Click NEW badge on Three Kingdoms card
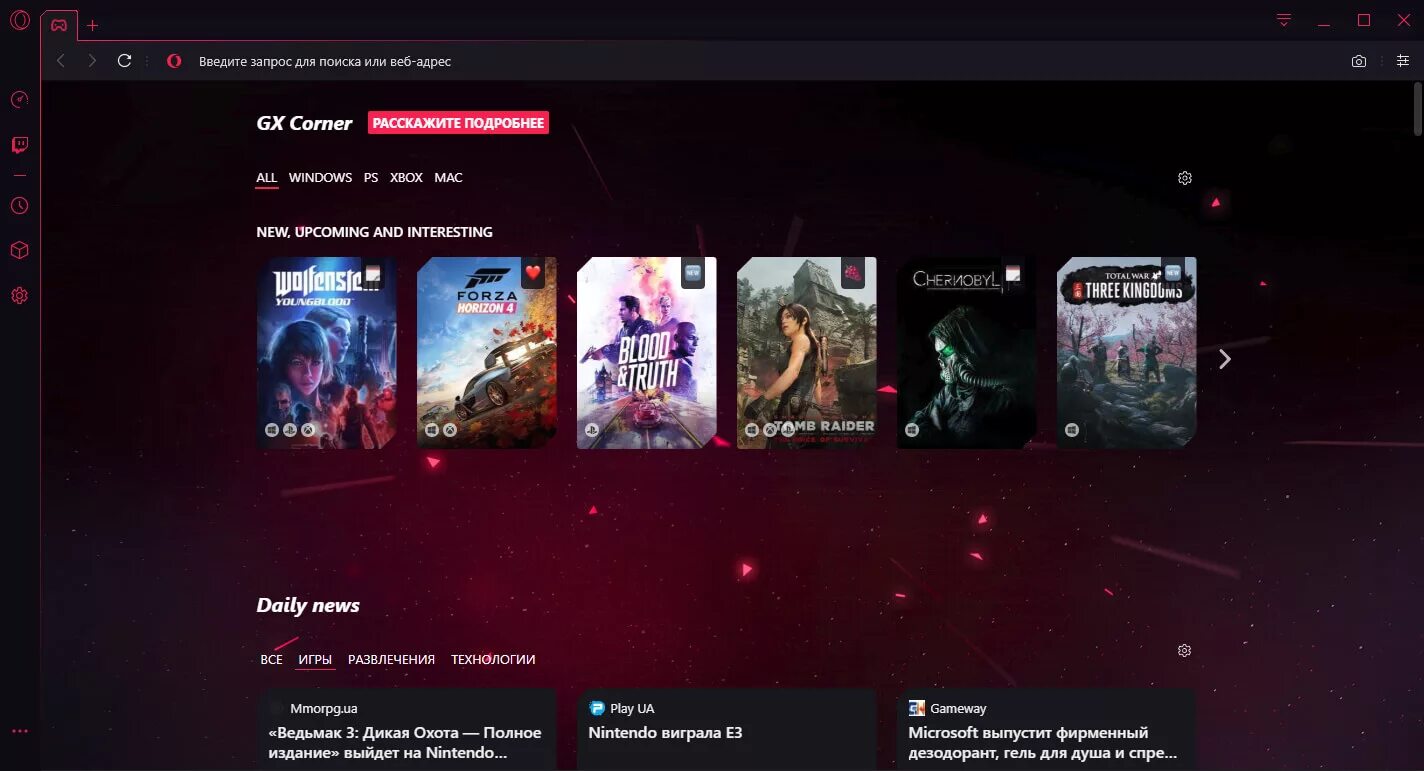Screen dimensions: 1424x771 click(x=1173, y=272)
